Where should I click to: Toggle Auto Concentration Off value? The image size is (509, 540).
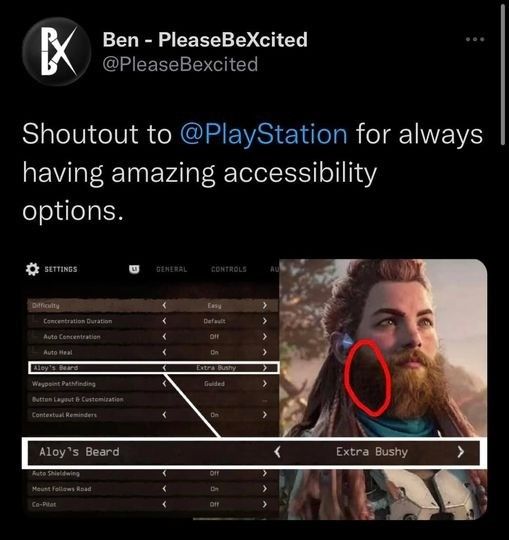click(214, 336)
